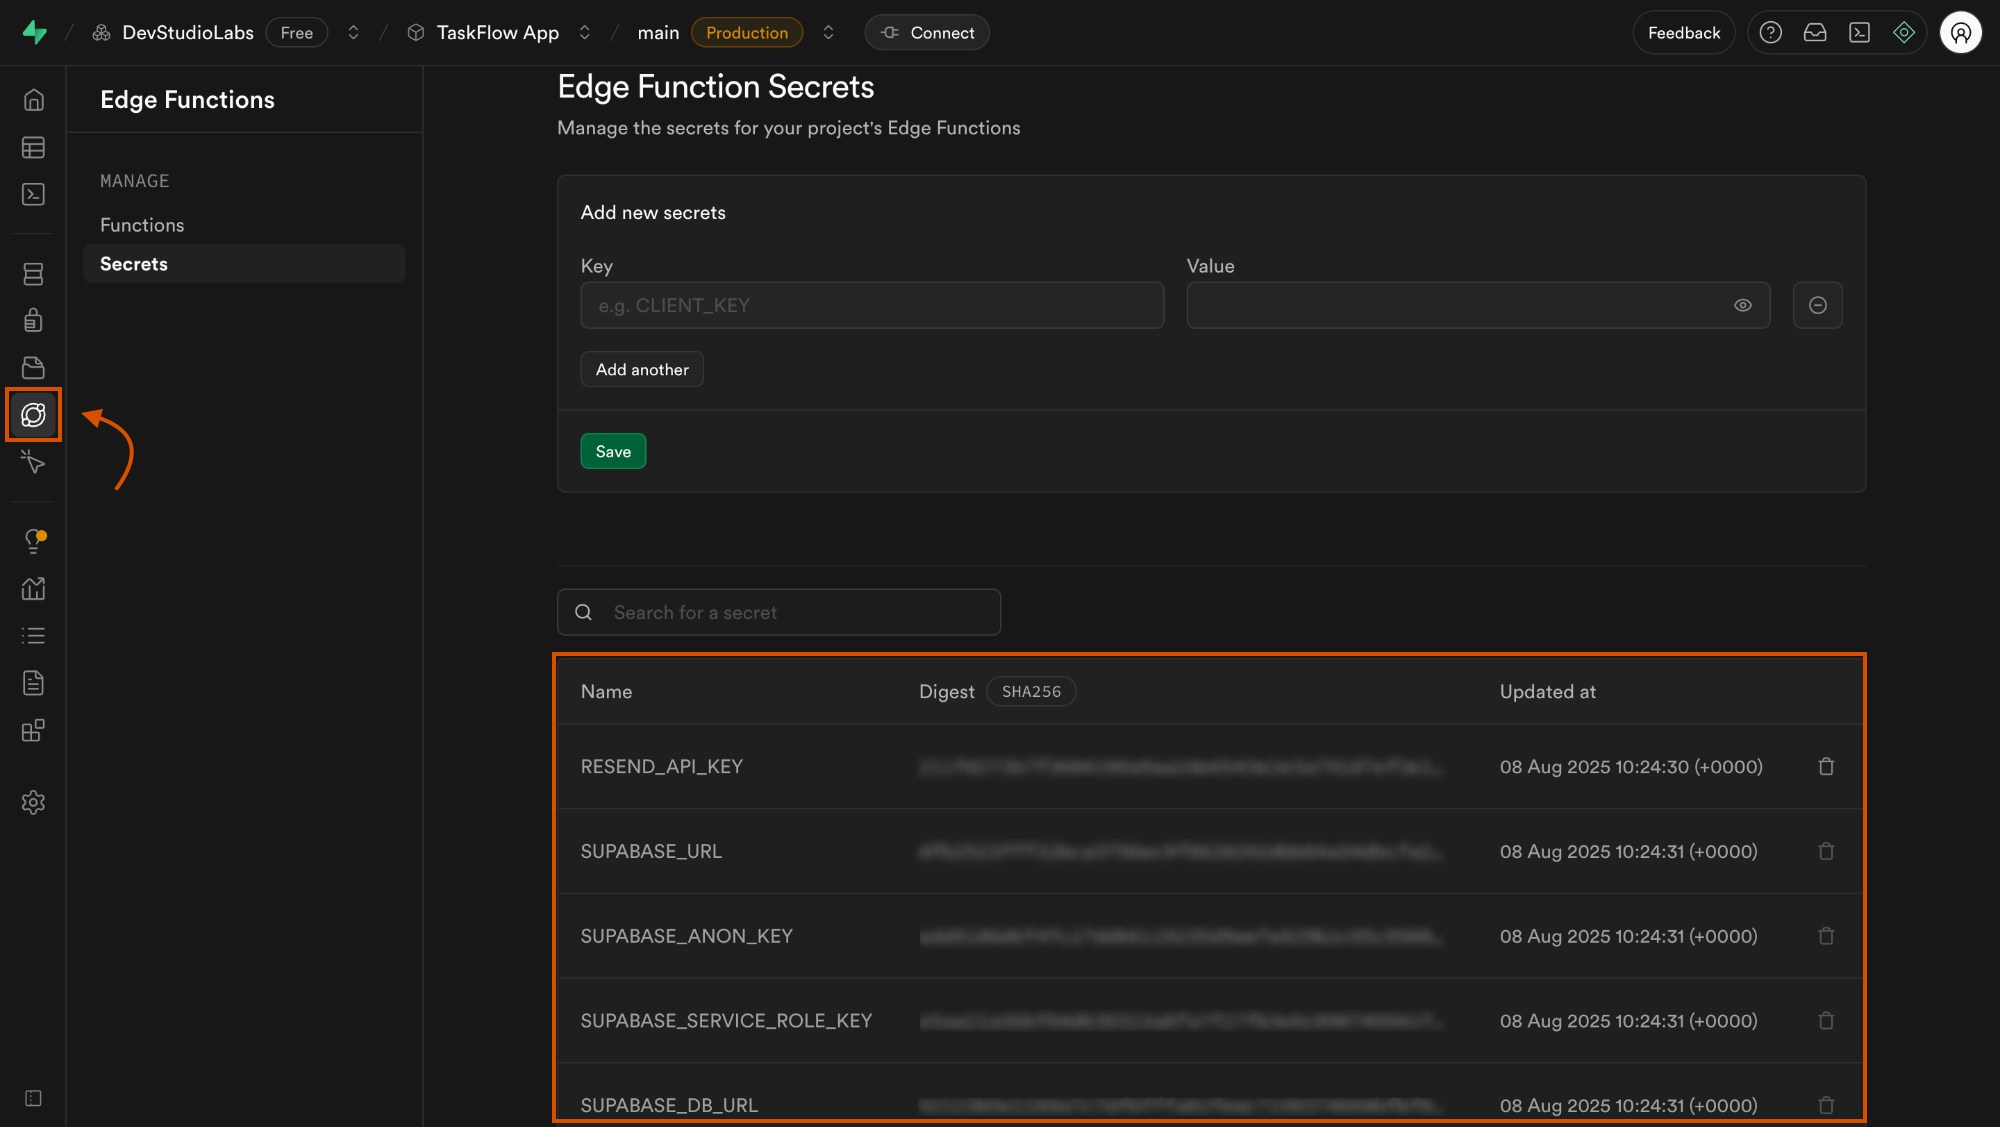Open the notifications inbox
2000x1127 pixels.
[x=1815, y=32]
